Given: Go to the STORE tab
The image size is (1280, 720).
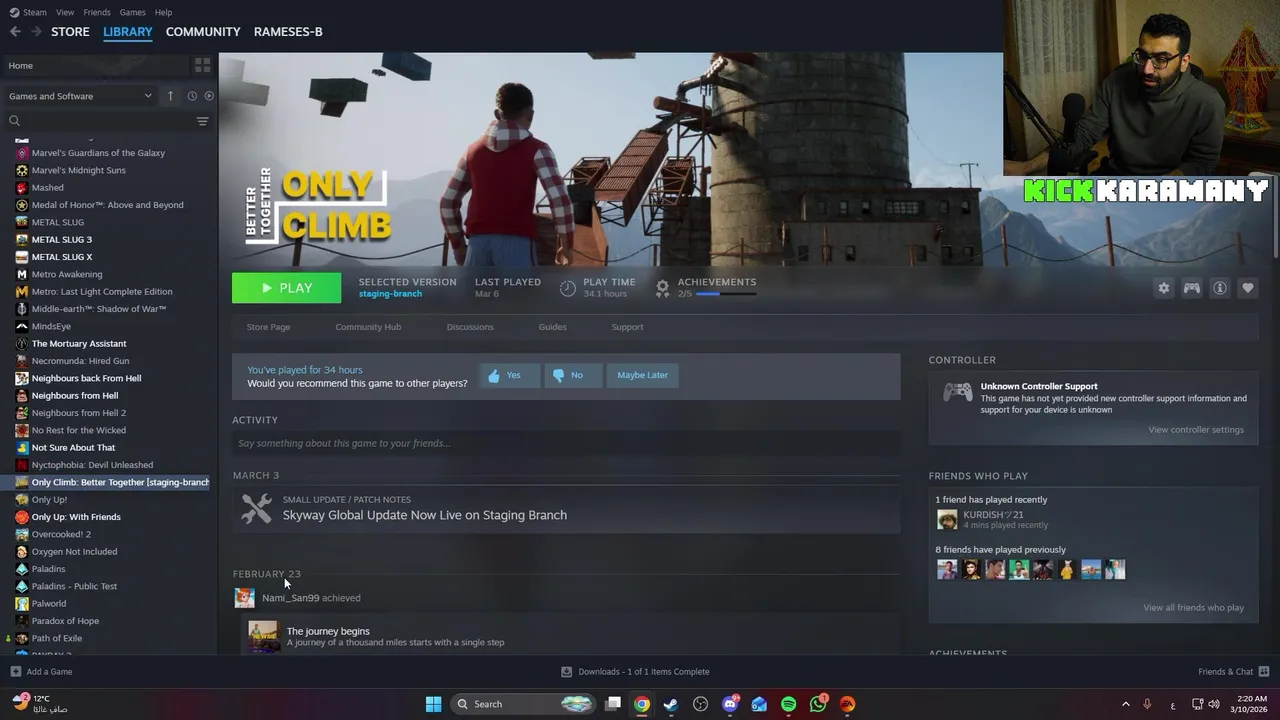Looking at the screenshot, I should point(70,32).
